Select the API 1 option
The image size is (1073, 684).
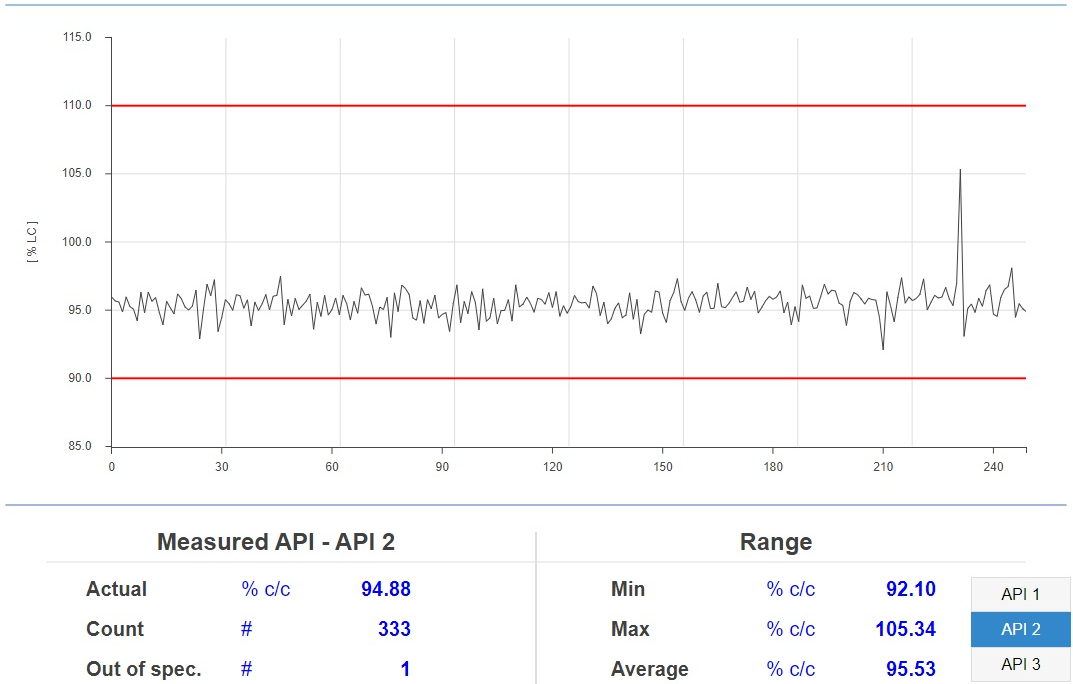pyautogui.click(x=1020, y=594)
